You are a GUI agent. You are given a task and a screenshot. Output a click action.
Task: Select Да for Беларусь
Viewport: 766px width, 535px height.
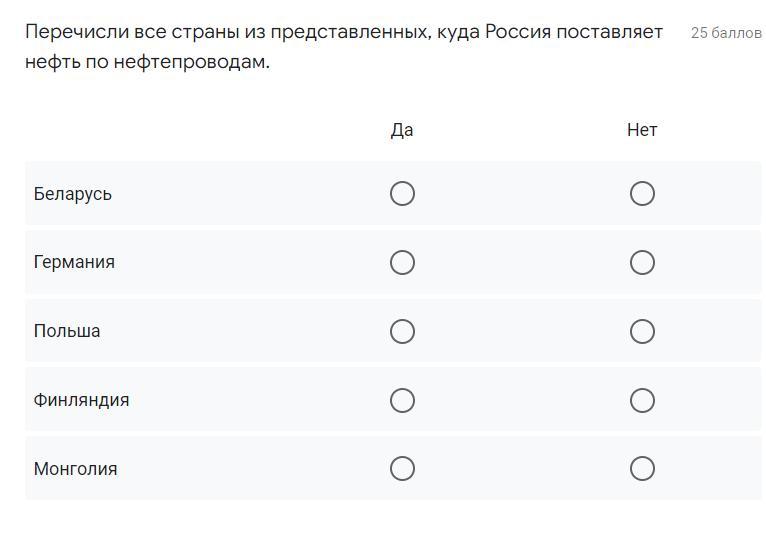(402, 193)
